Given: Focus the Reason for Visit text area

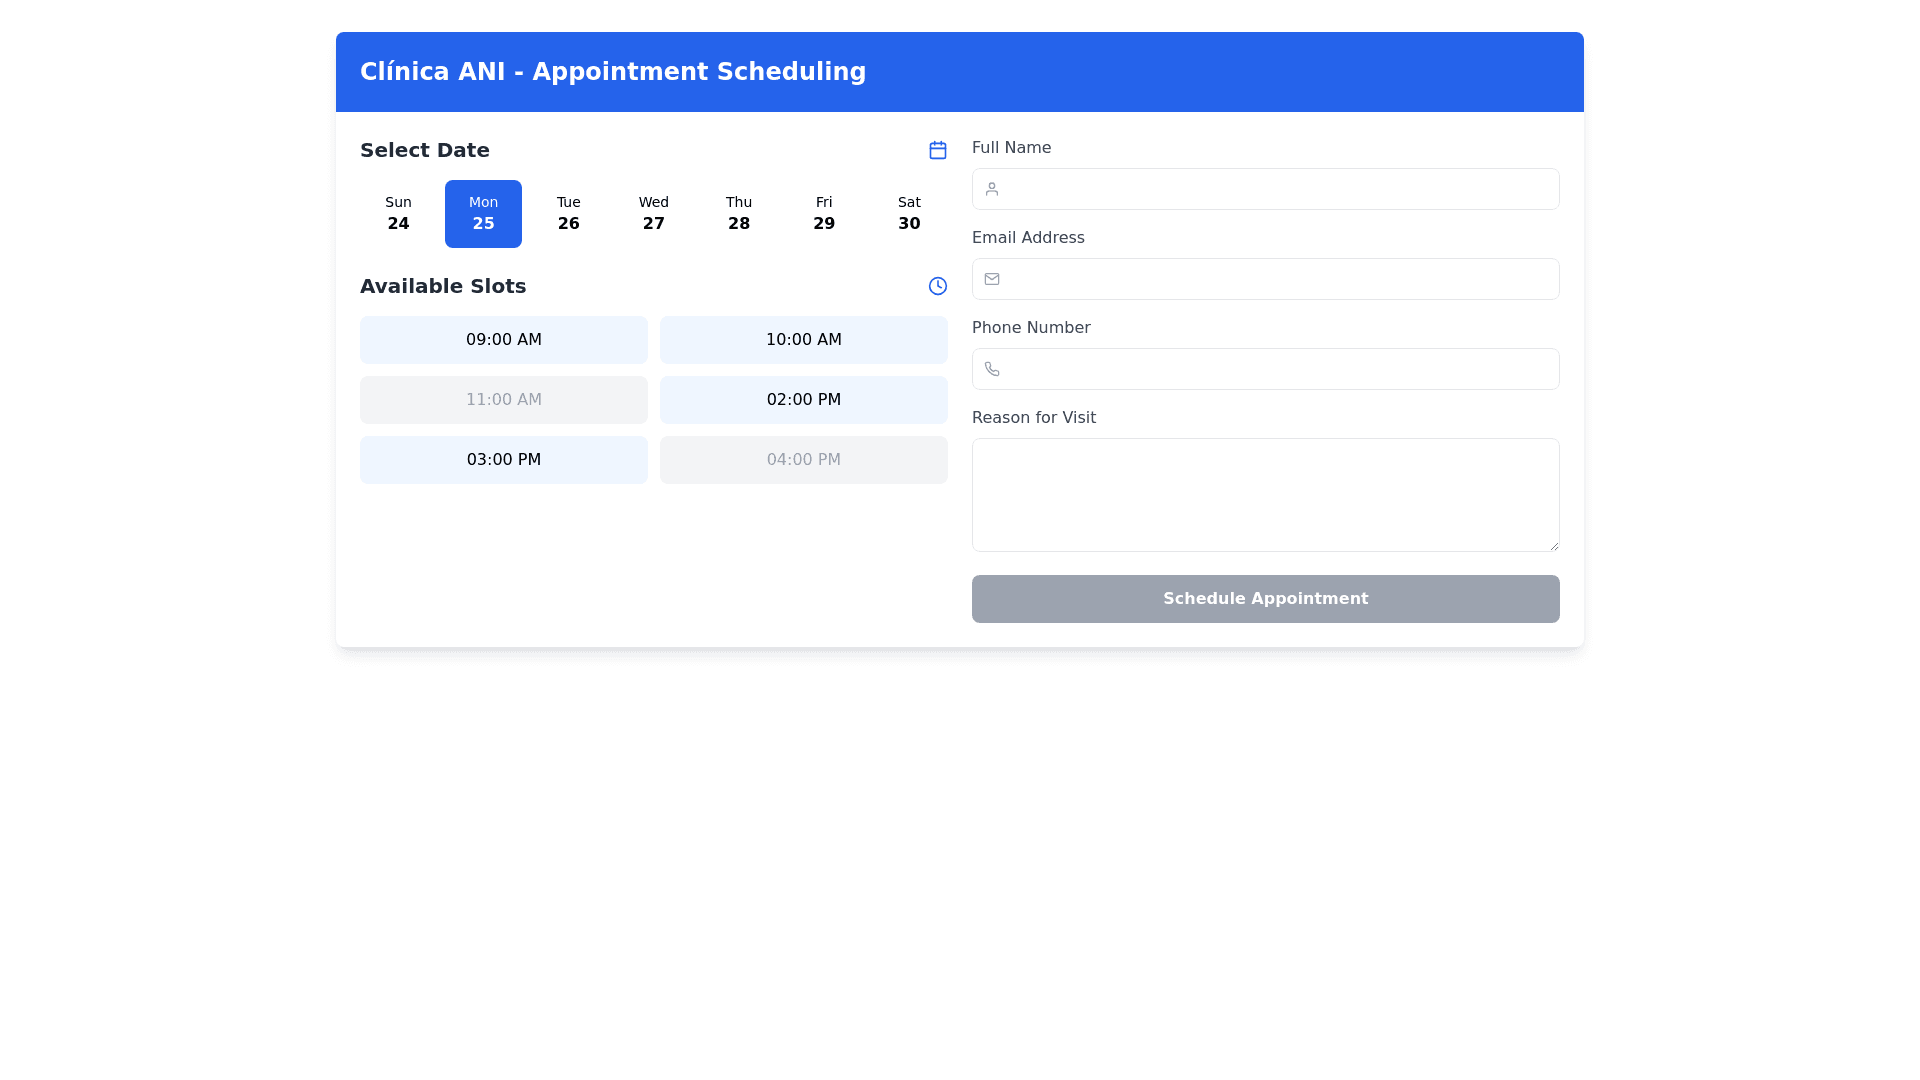Looking at the screenshot, I should (1265, 494).
